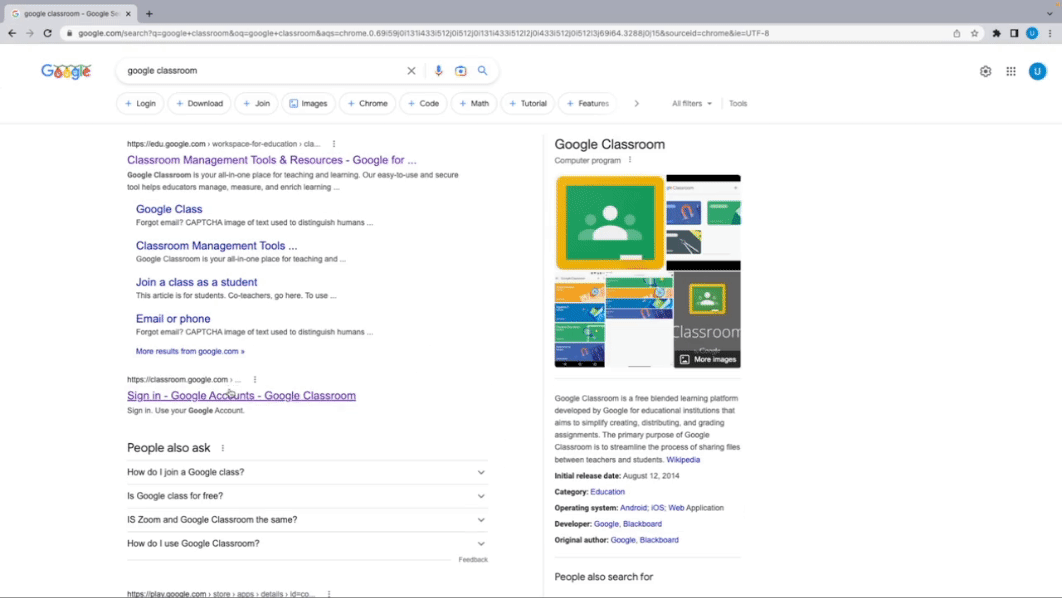
Task: Open the All filters dropdown
Action: coord(692,104)
